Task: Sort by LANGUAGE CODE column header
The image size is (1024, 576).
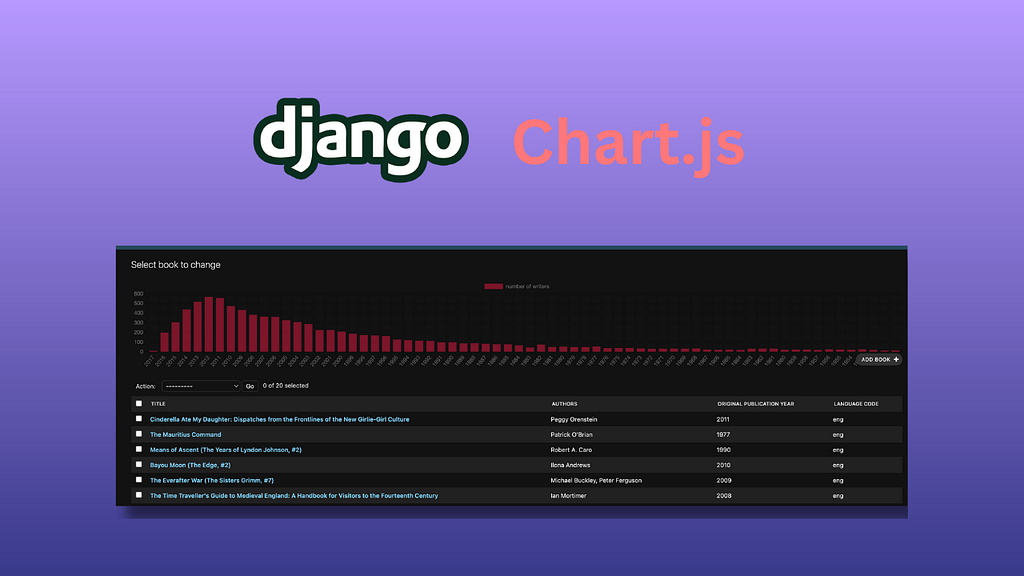Action: 856,404
